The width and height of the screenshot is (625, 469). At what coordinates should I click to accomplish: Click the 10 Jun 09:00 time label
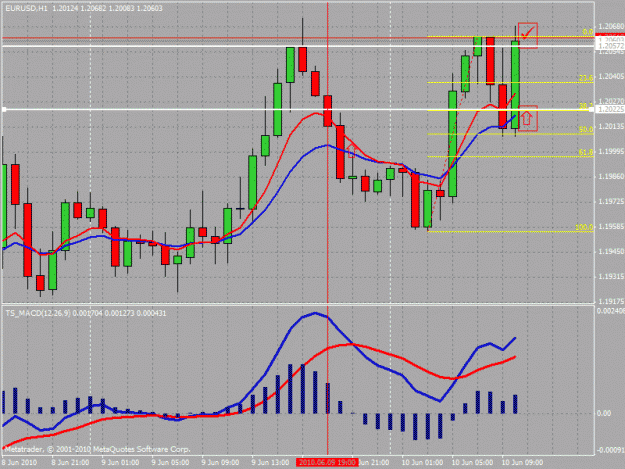click(522, 463)
